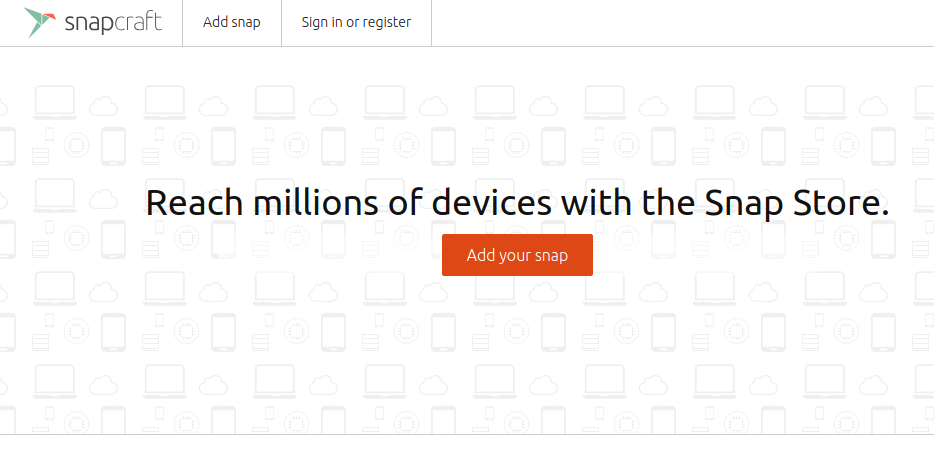The width and height of the screenshot is (934, 456).
Task: Click the word Store ending the headline
Action: point(841,202)
